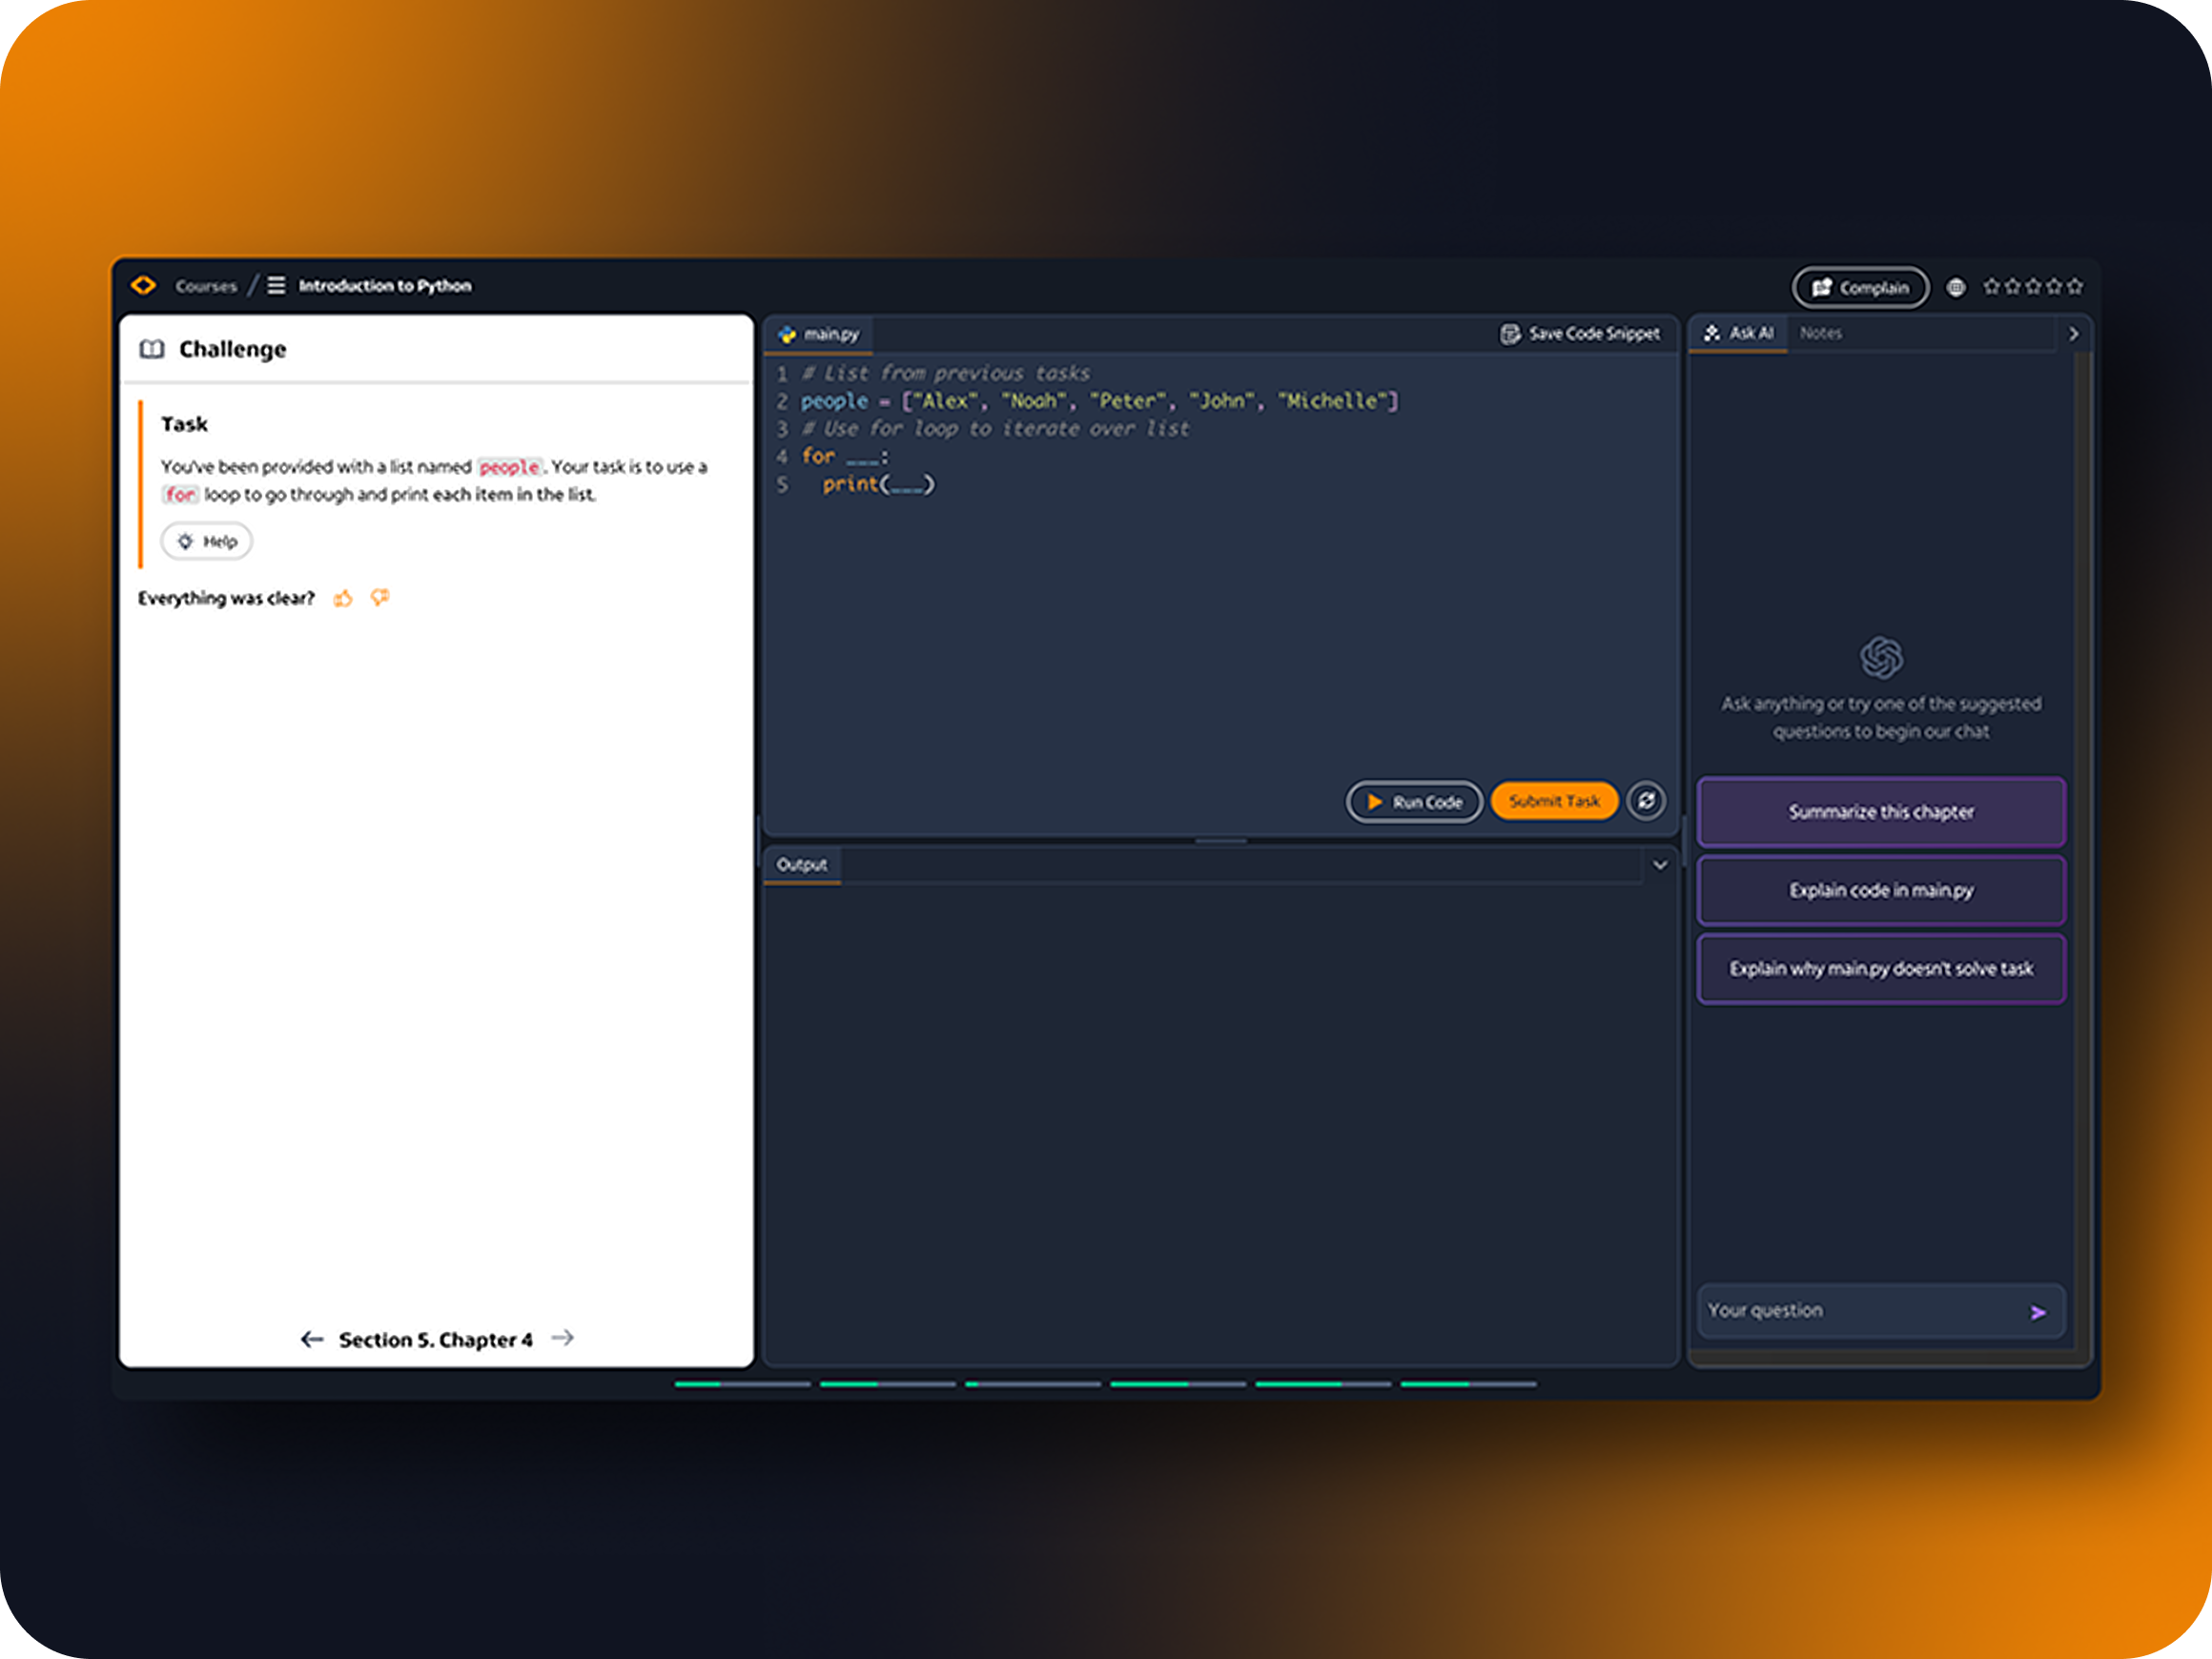The width and height of the screenshot is (2212, 1659).
Task: Open the Courses breadcrumb link
Action: click(x=205, y=285)
